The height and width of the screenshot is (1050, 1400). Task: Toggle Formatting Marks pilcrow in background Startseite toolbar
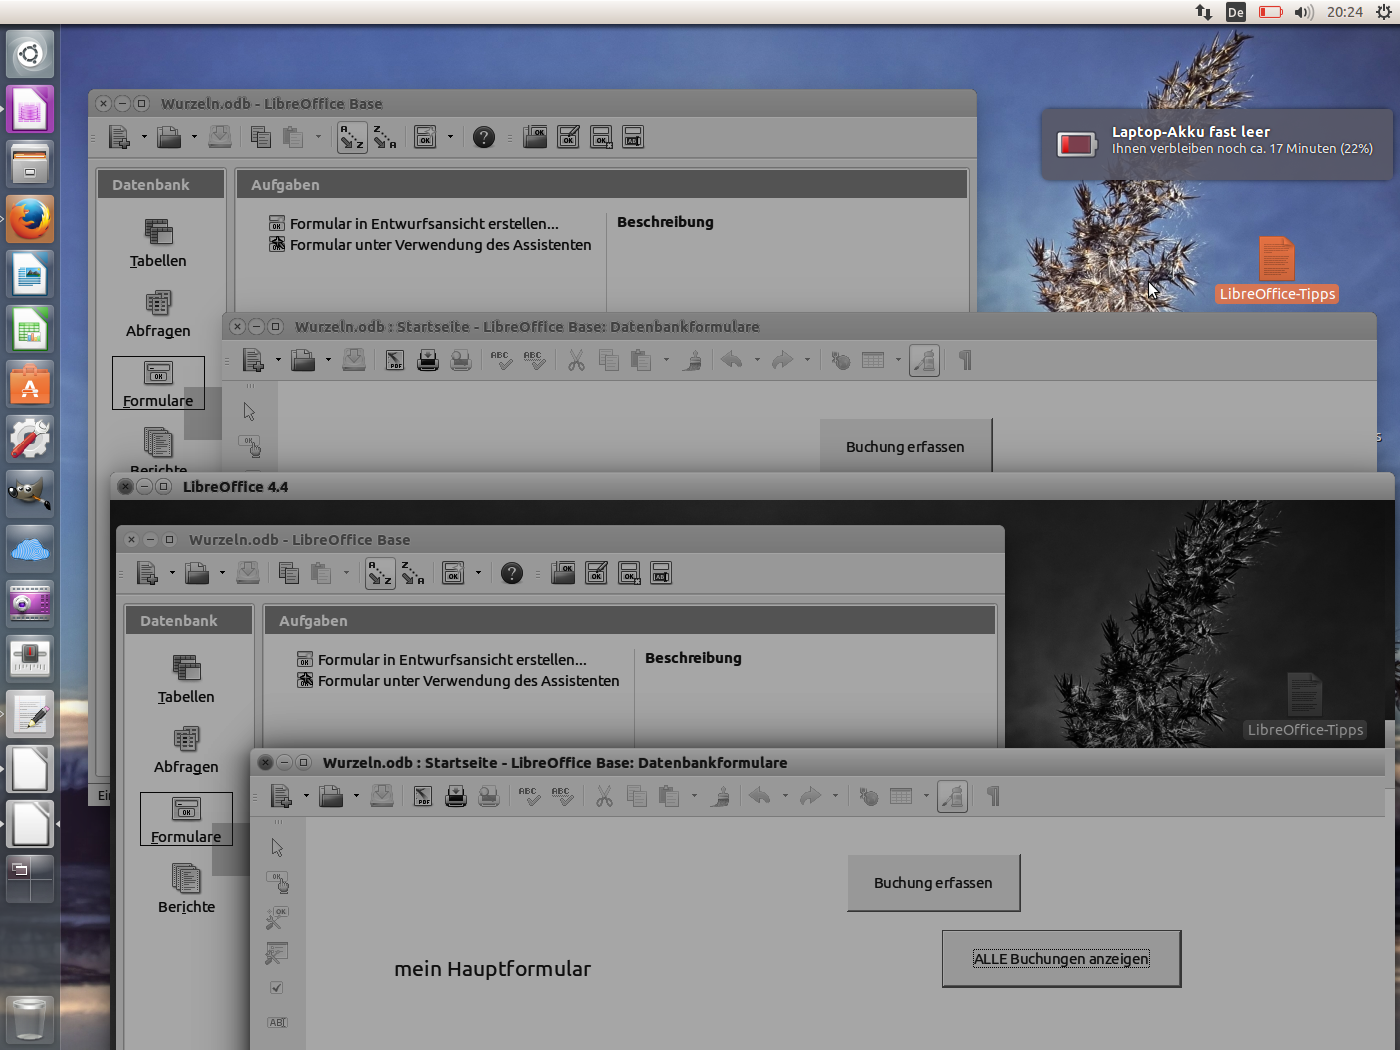965,360
